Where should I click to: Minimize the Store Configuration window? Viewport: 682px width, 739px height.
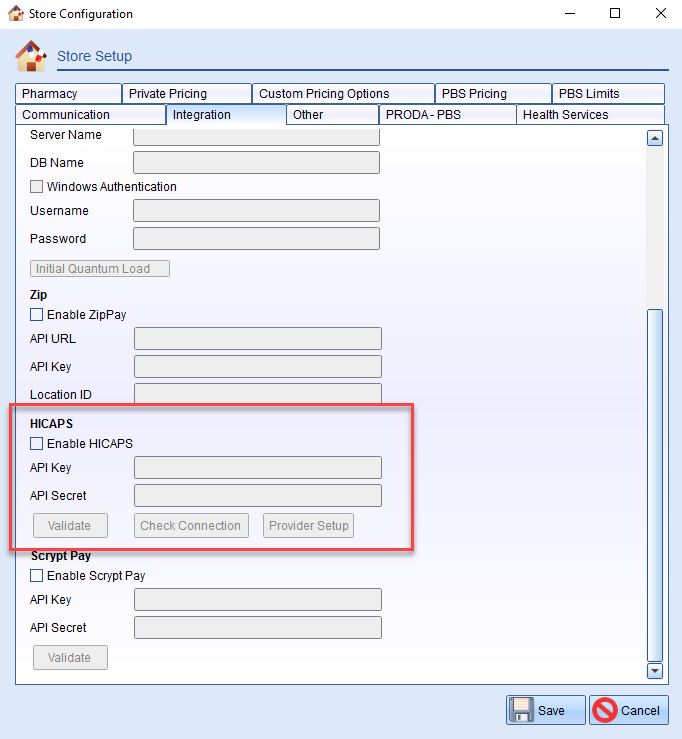(x=570, y=13)
